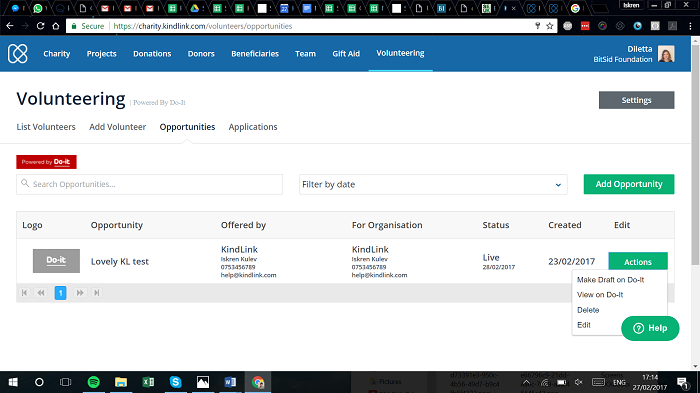Image resolution: width=700 pixels, height=393 pixels.
Task: Choose Edit from Actions menu
Action: click(583, 325)
